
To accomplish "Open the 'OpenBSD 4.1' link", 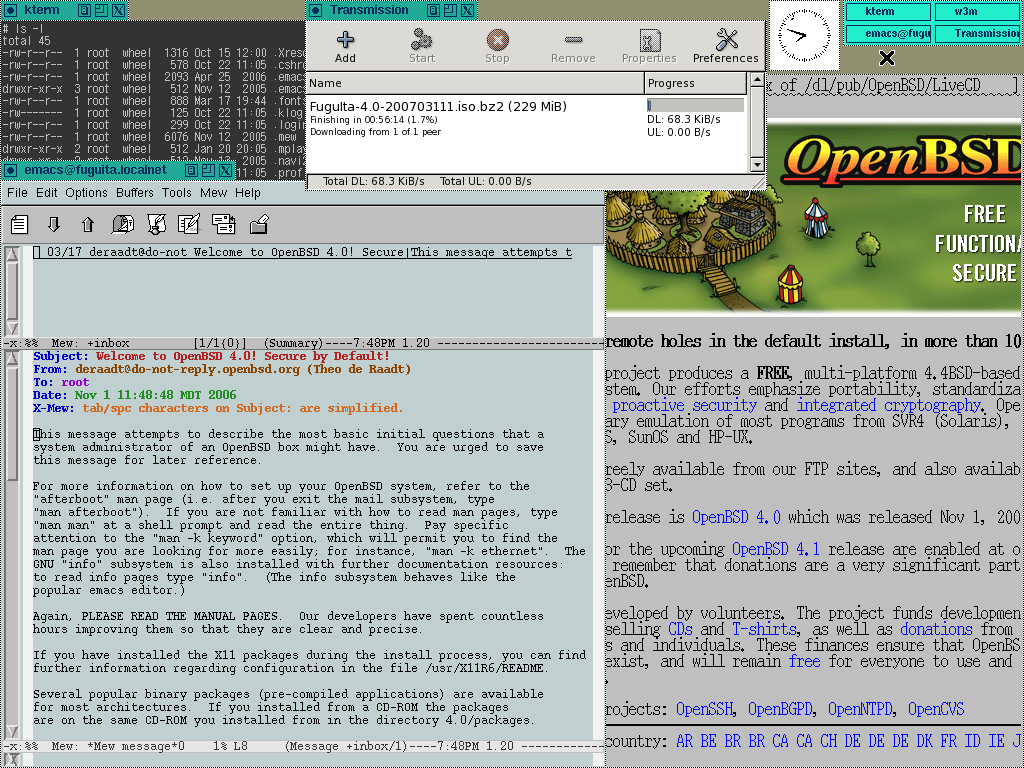I will point(776,550).
